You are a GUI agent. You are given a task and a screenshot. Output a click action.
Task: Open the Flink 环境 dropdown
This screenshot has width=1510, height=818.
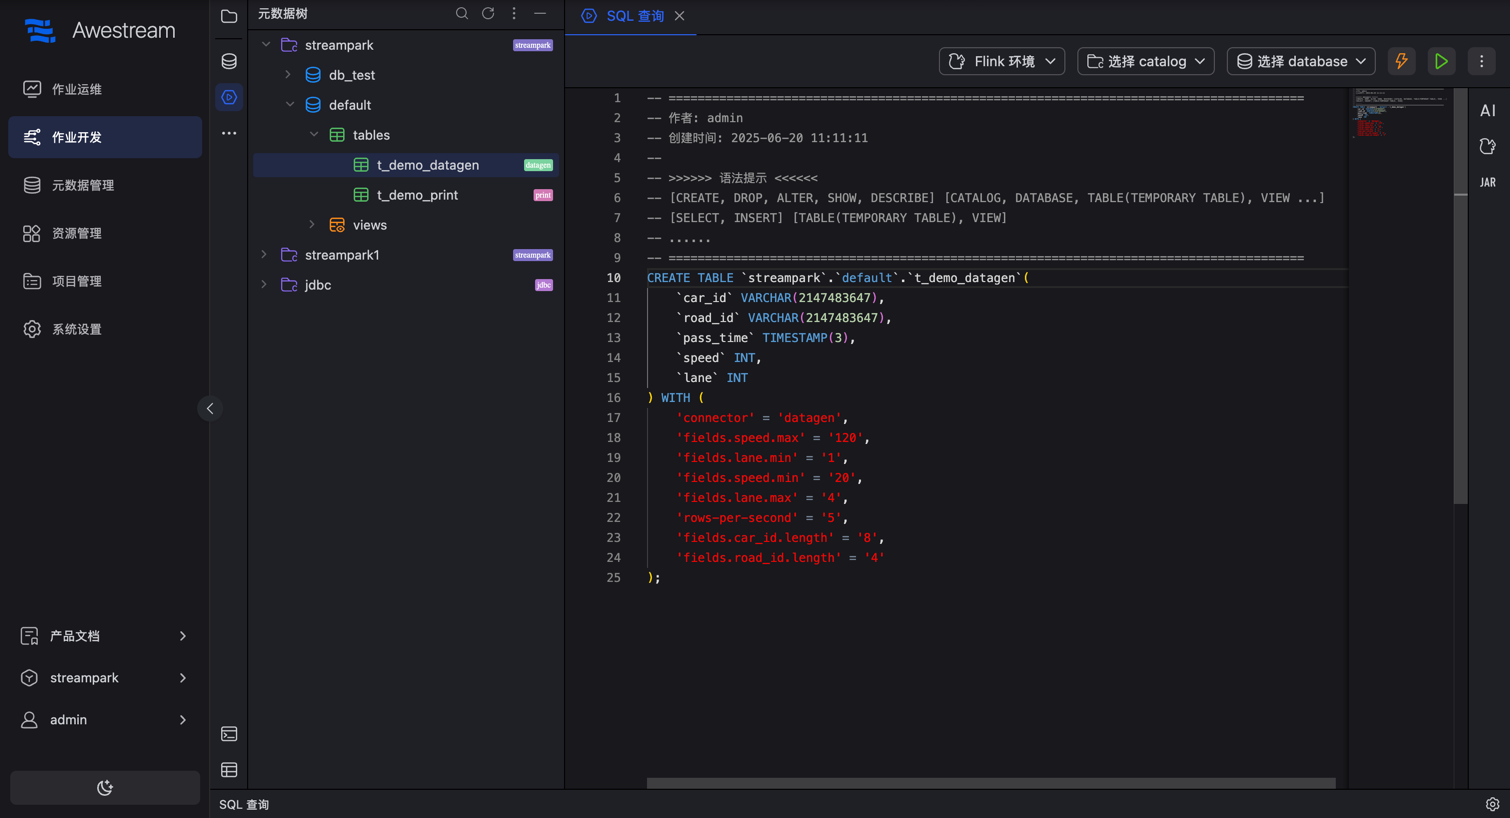[1001, 61]
